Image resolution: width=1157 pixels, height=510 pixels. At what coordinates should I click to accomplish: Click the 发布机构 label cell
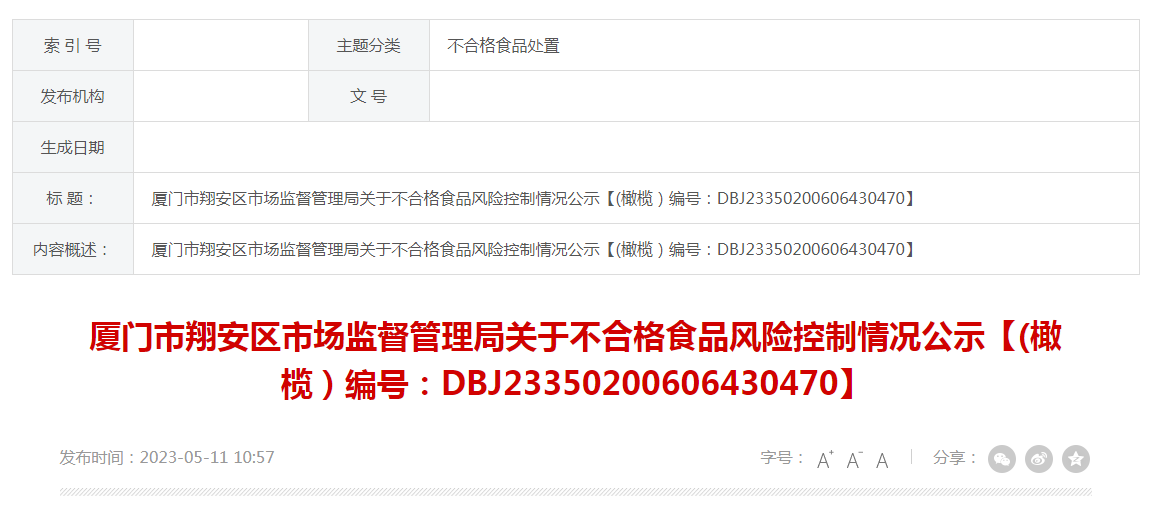[x=73, y=97]
